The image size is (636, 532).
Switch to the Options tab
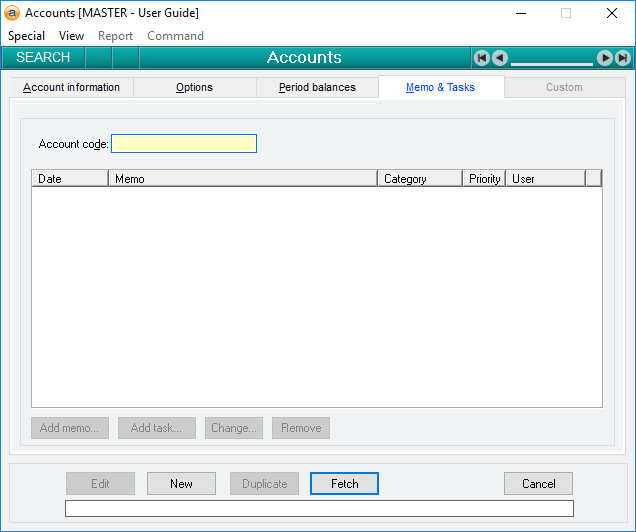pos(194,88)
